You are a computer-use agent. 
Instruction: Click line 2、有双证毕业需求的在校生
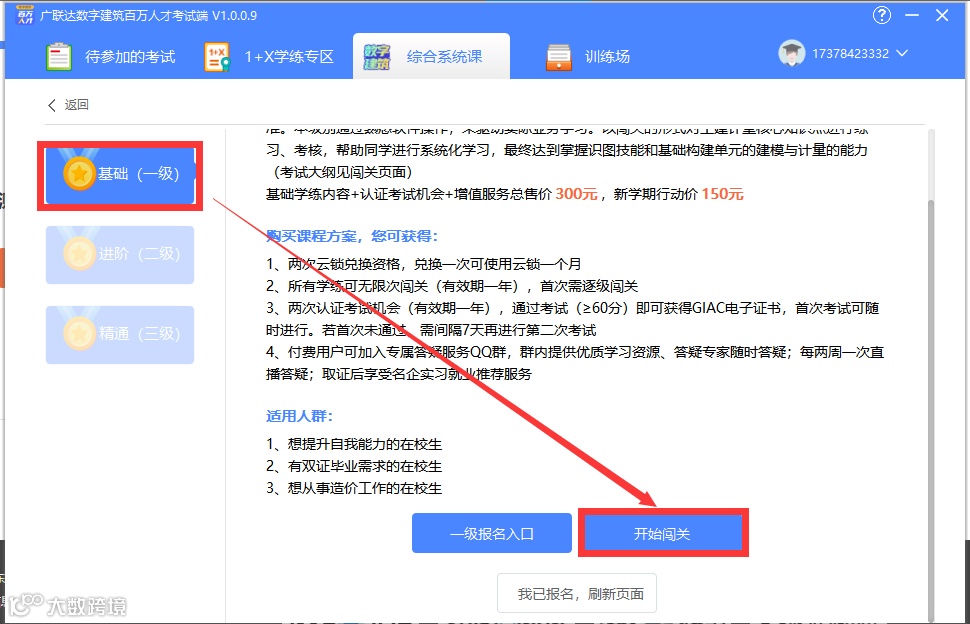354,466
